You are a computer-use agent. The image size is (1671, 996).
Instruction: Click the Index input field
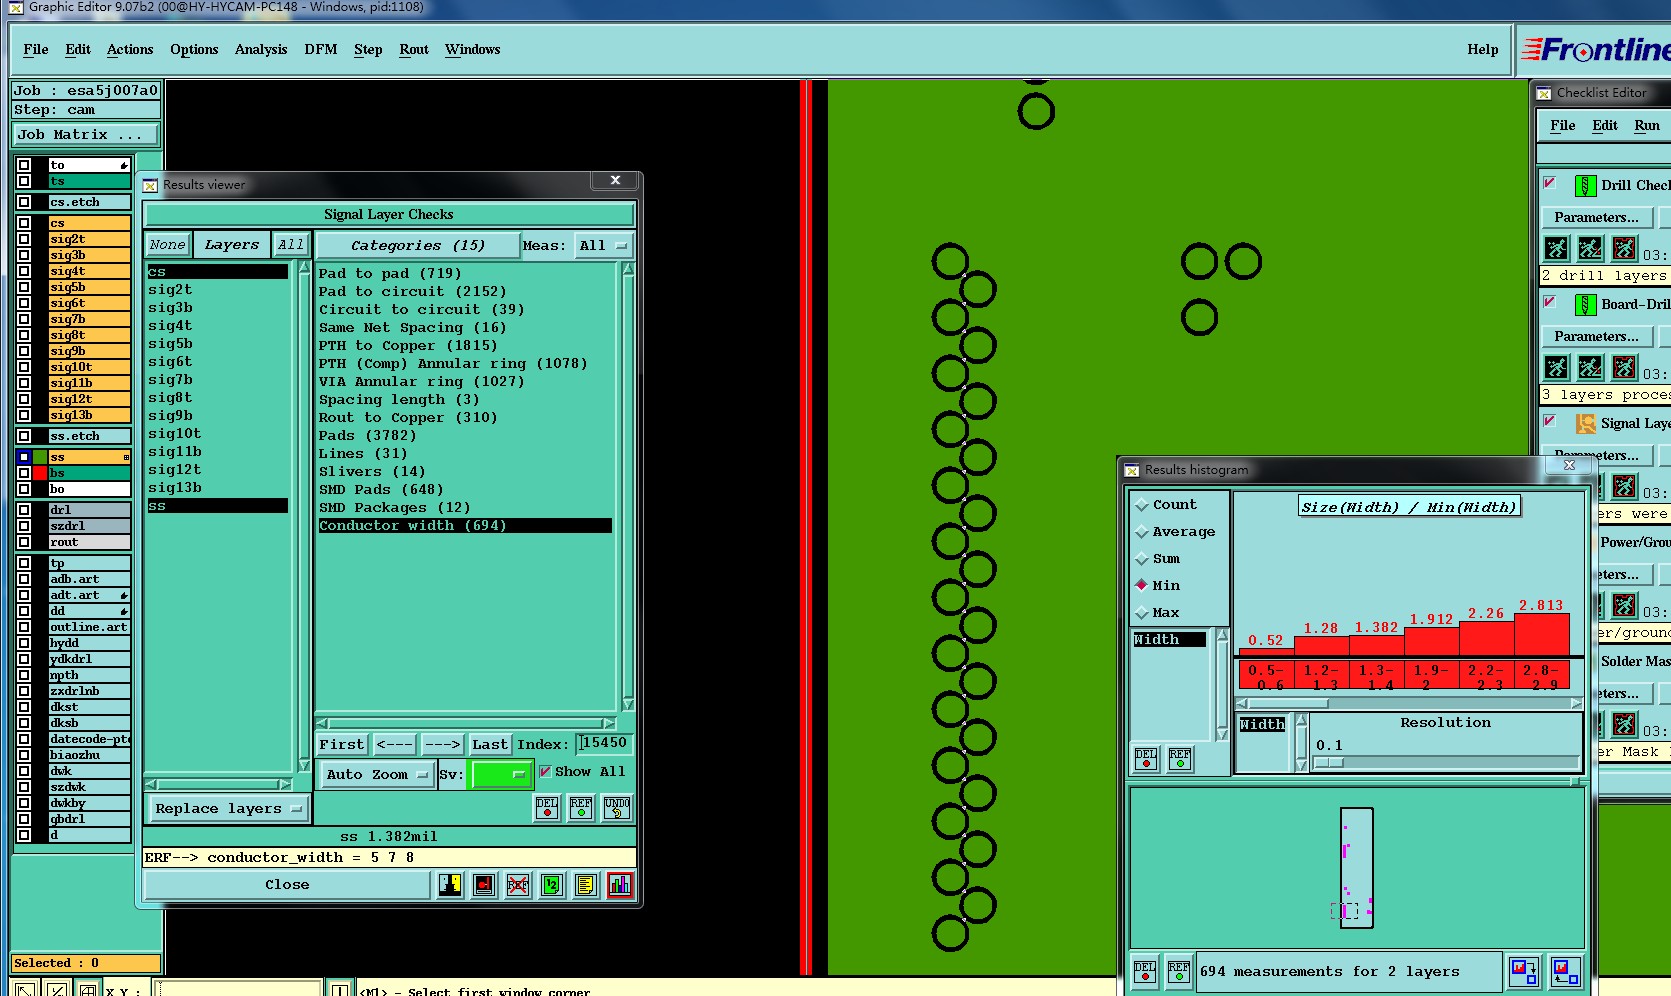605,743
